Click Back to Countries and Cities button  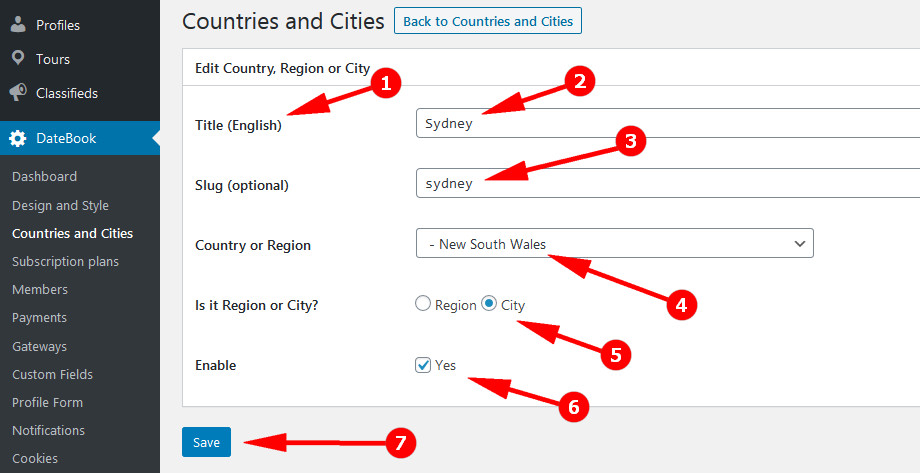(488, 21)
